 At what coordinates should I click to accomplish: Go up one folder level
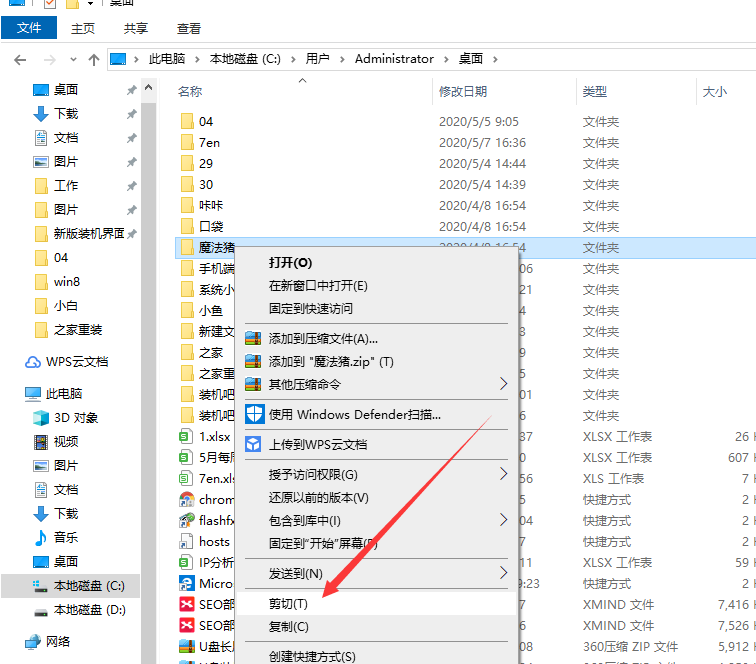pos(94,60)
